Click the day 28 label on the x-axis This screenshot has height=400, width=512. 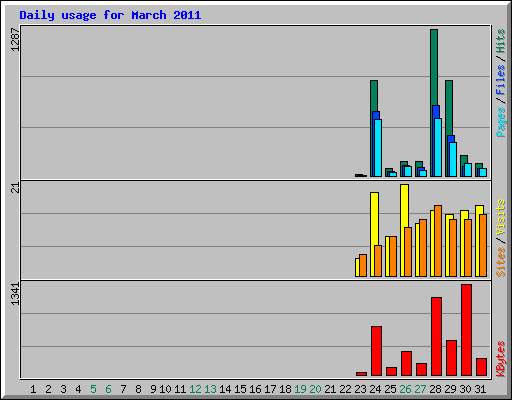coord(435,389)
